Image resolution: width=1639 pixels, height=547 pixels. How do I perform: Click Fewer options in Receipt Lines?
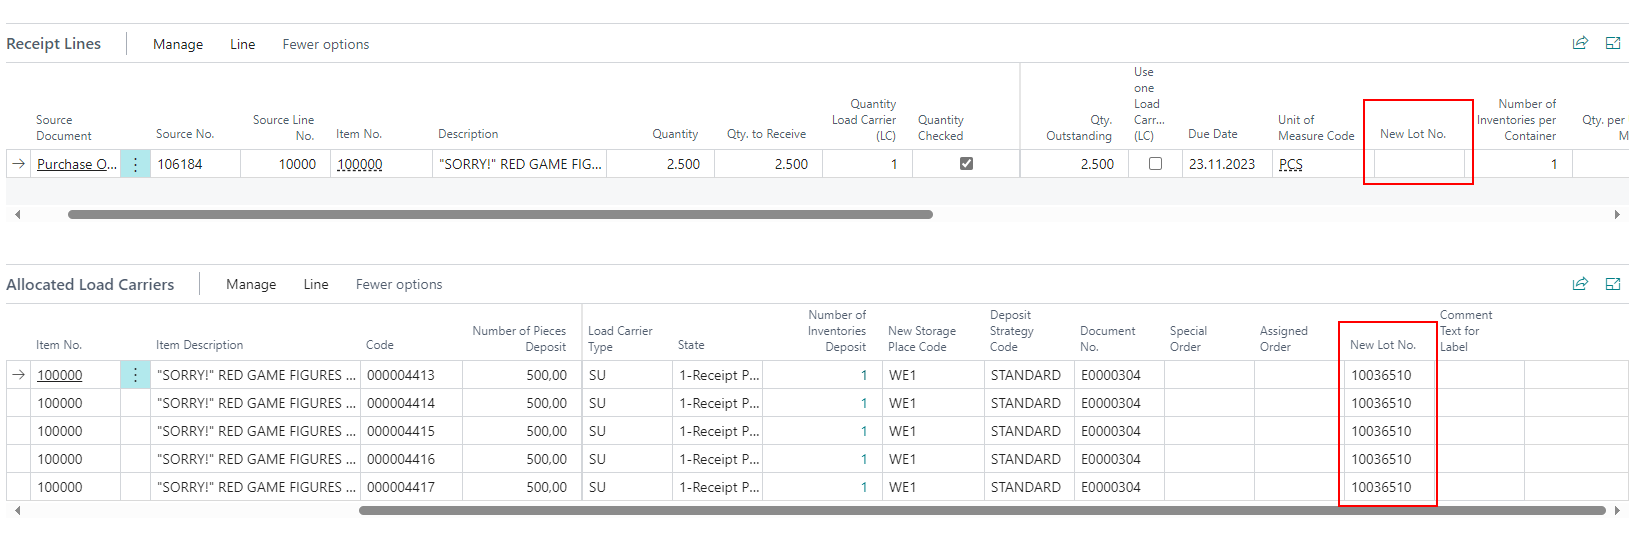(x=326, y=44)
